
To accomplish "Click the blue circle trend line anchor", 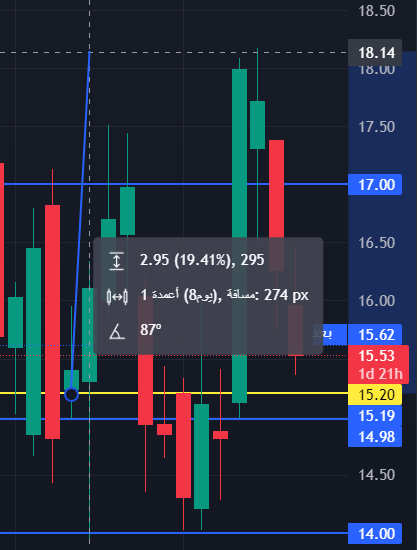I will [x=72, y=395].
